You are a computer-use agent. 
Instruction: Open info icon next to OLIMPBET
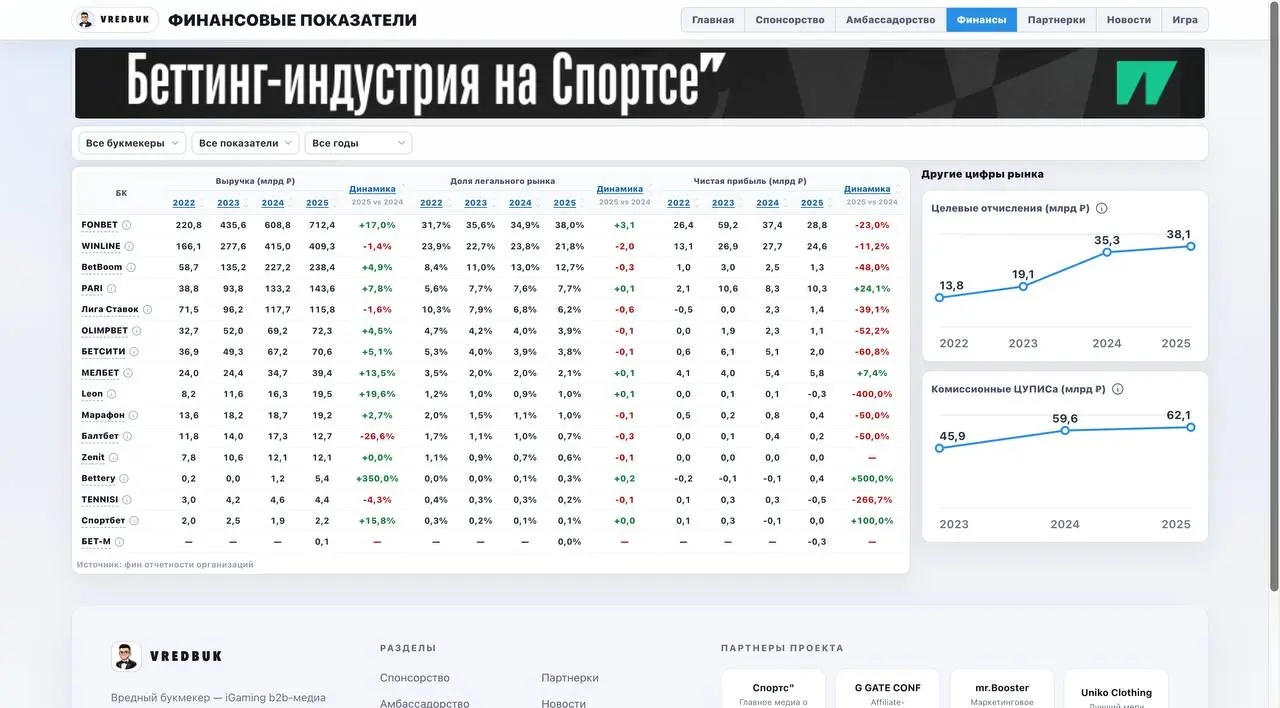pos(137,331)
